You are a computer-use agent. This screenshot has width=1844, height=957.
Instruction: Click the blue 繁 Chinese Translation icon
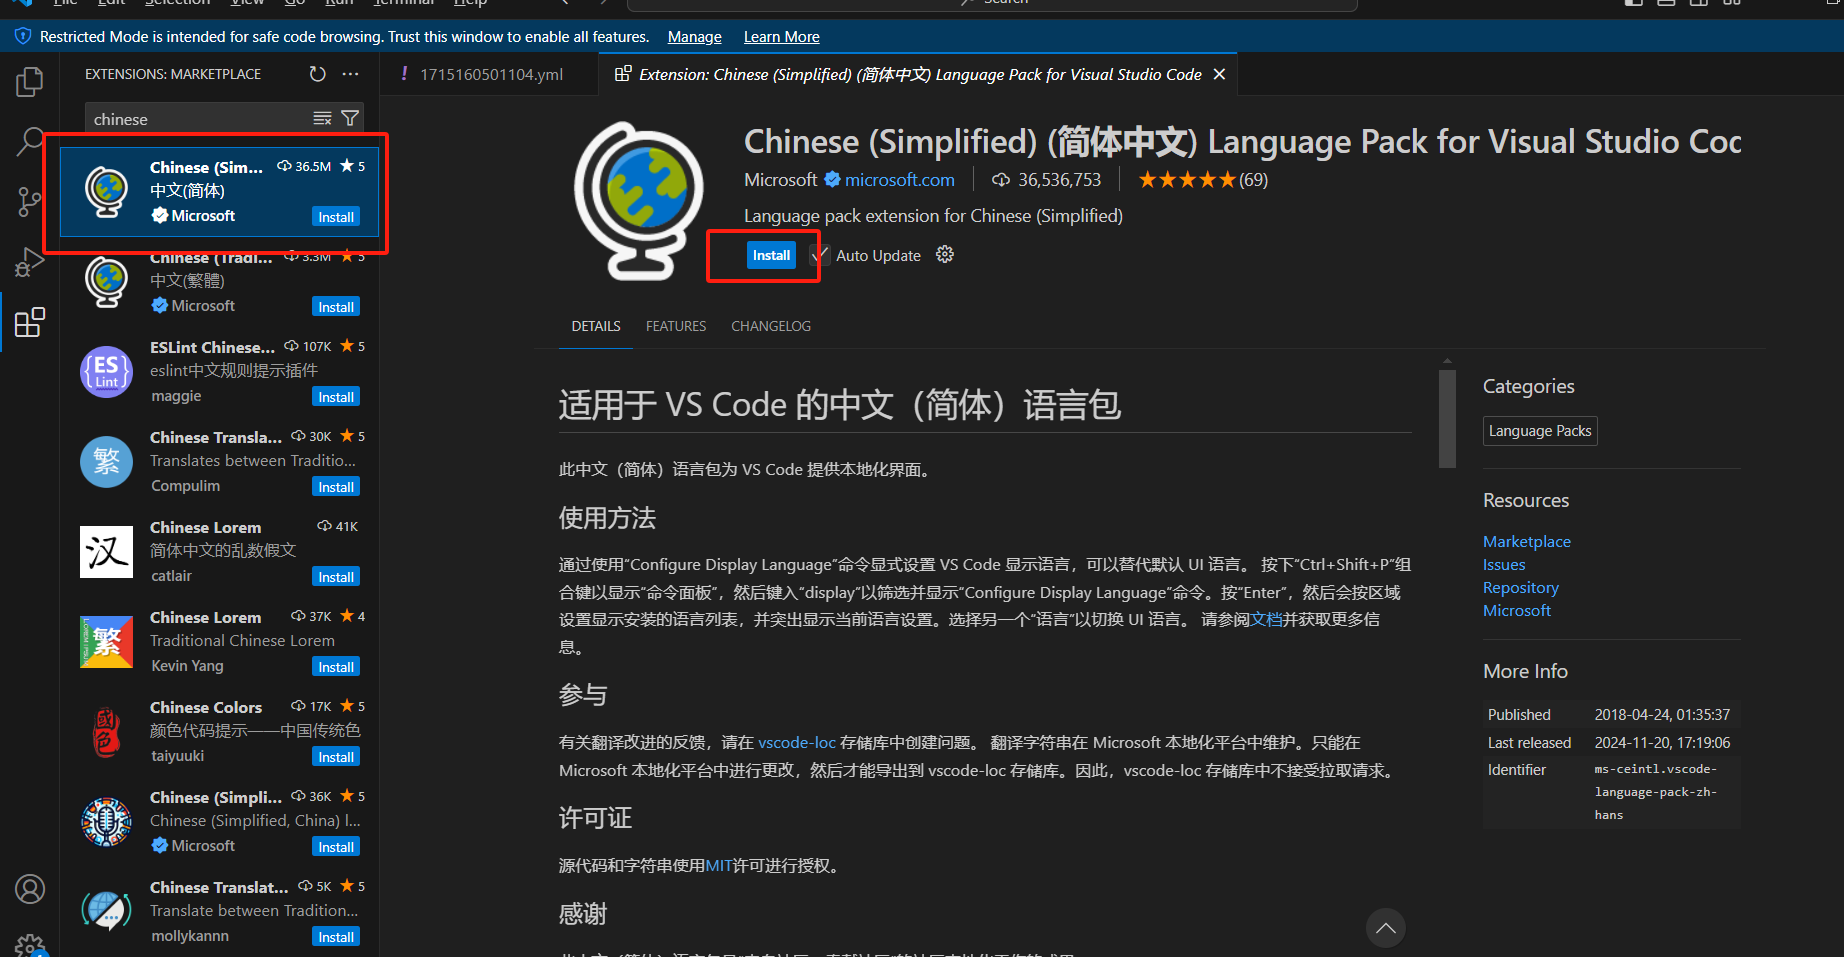106,462
